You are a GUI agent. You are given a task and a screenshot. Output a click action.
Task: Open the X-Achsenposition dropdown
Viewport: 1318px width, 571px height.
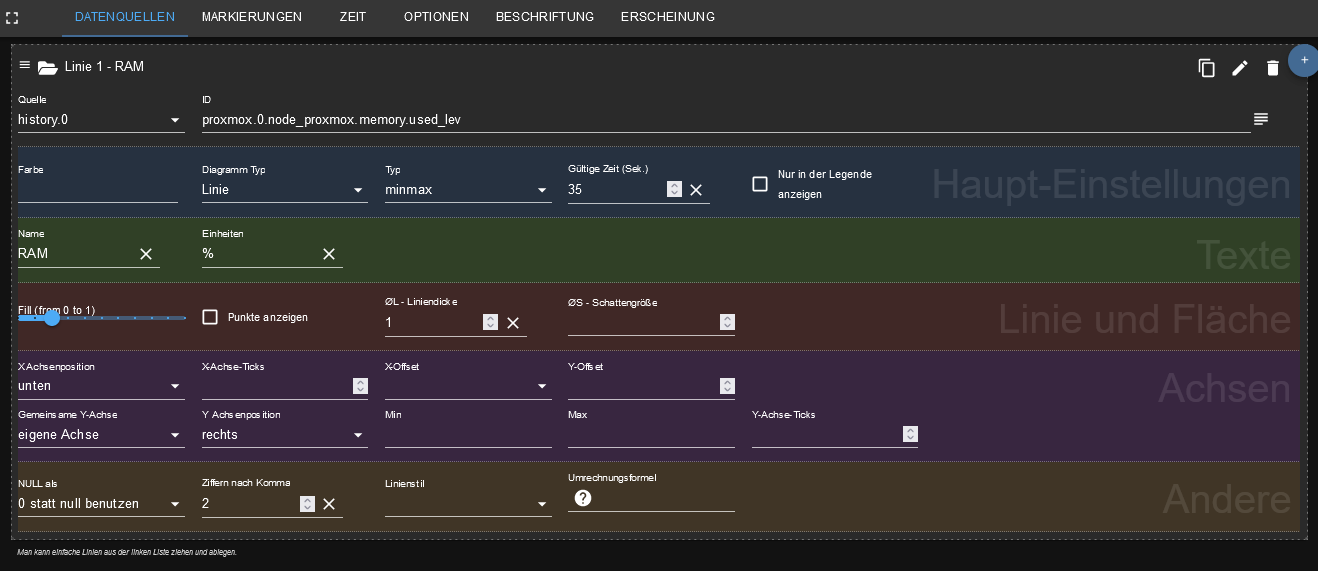(x=101, y=386)
